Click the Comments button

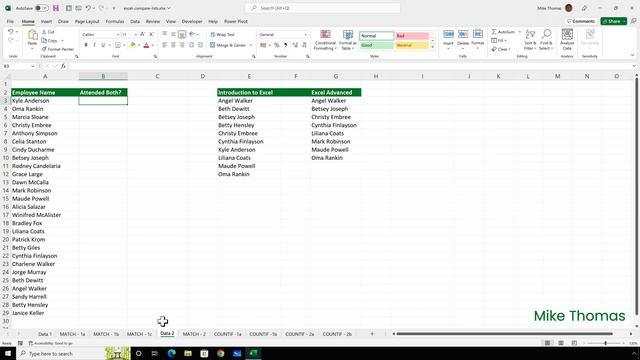[x=581, y=21]
